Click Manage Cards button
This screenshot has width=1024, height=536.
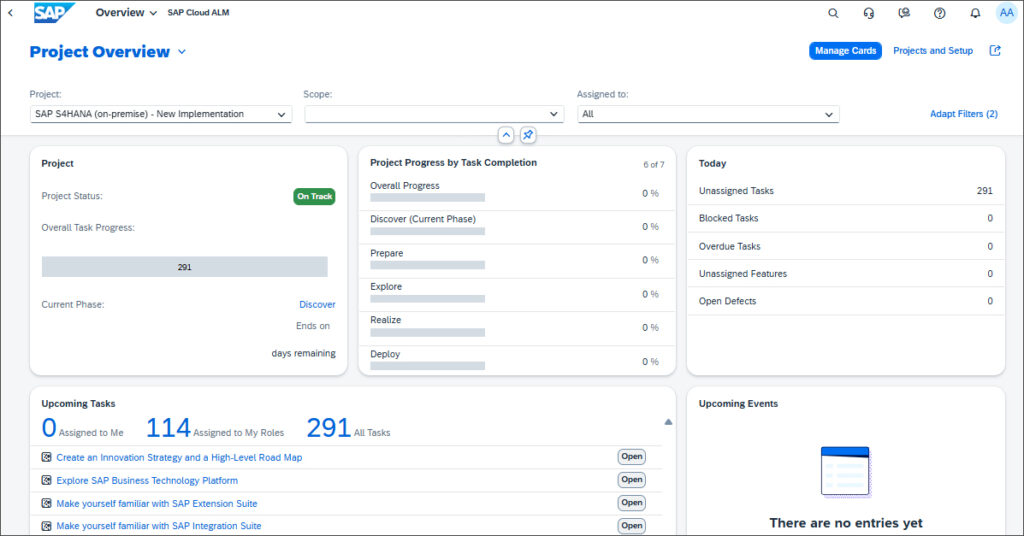tap(845, 51)
